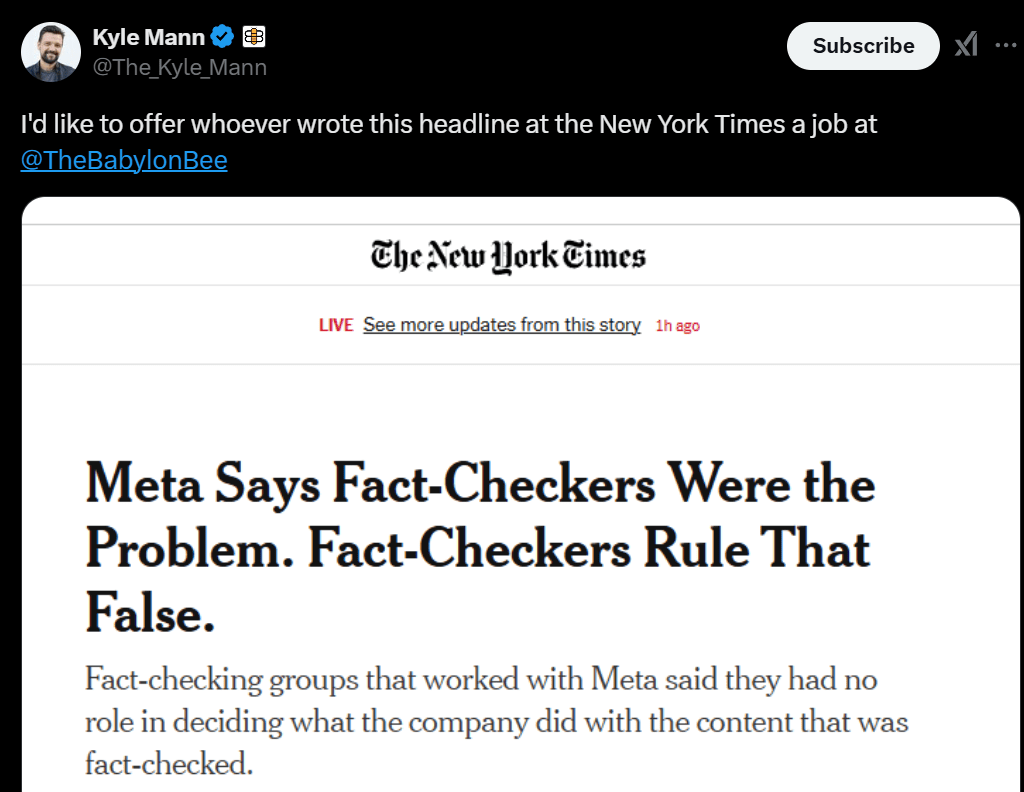Open the Kyle Mann display name
This screenshot has width=1024, height=792.
coord(149,38)
